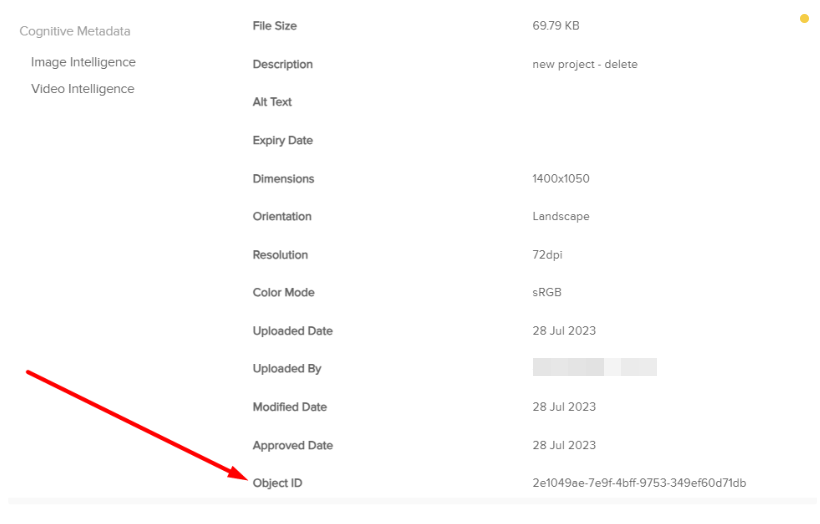Click the yellow status dot indicator
The width and height of the screenshot is (820, 524).
click(x=804, y=18)
